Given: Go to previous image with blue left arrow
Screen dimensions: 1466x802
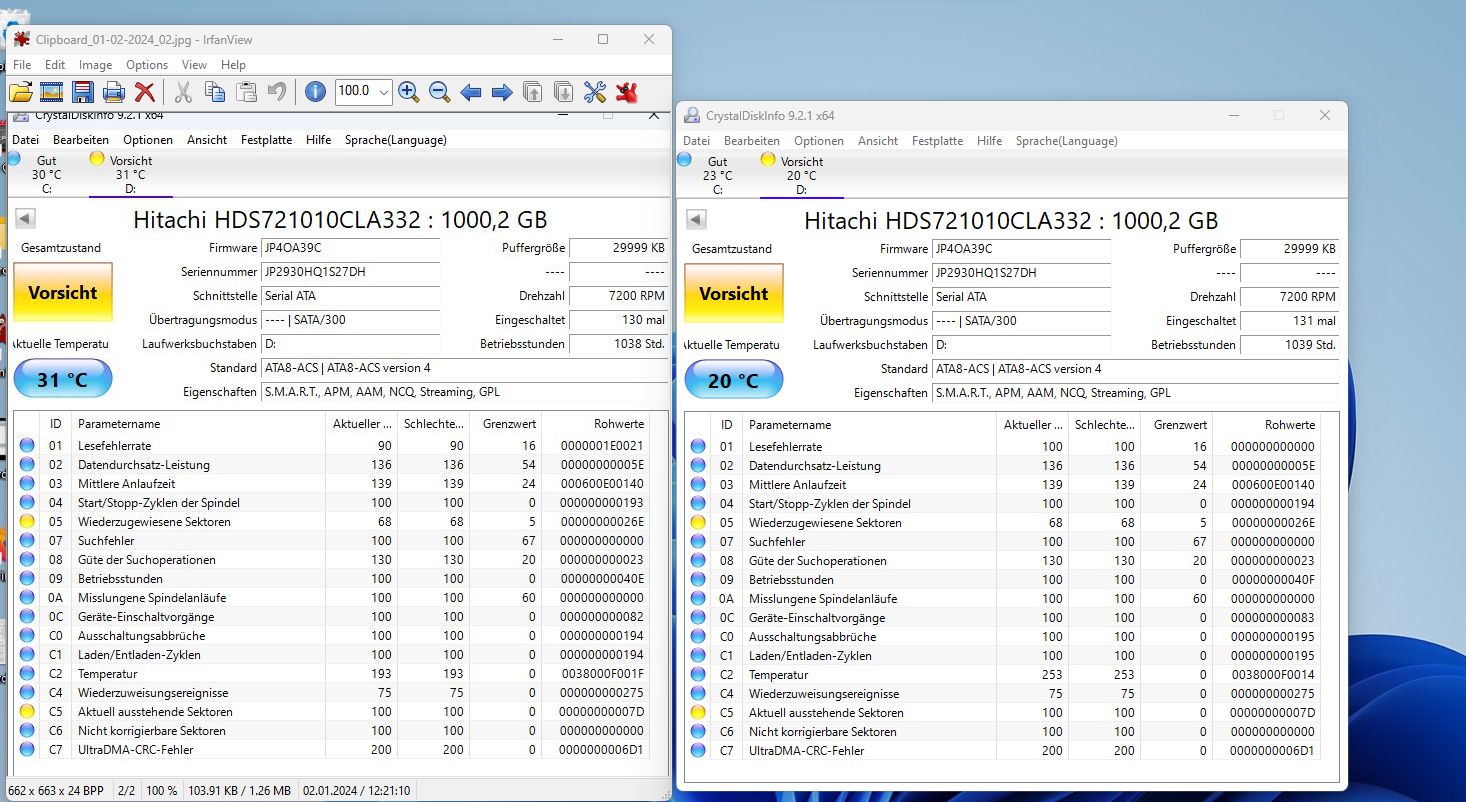Looking at the screenshot, I should click(471, 92).
